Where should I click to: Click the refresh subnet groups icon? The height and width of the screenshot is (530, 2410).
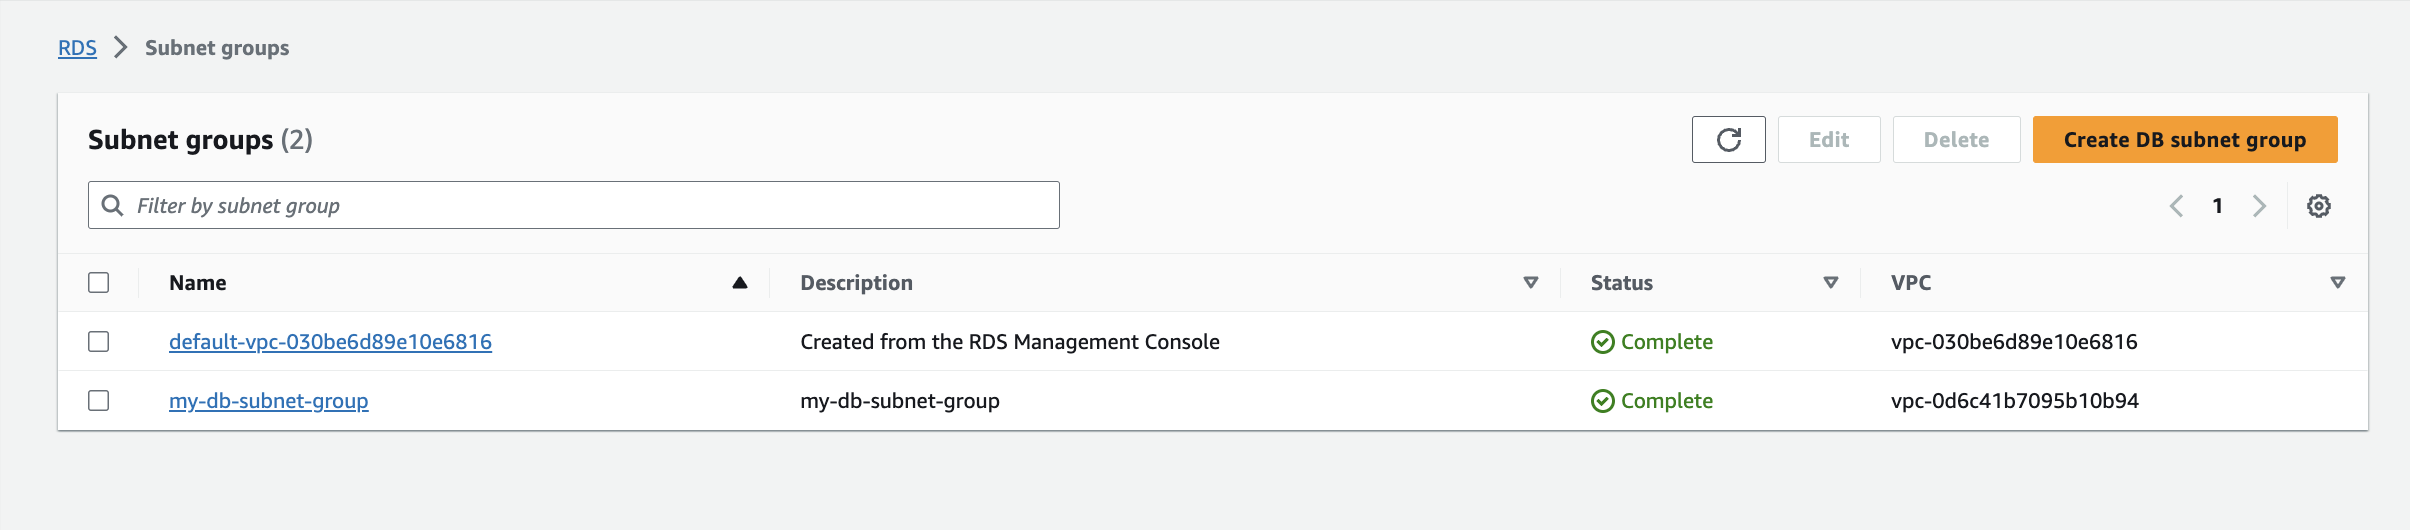coord(1728,140)
